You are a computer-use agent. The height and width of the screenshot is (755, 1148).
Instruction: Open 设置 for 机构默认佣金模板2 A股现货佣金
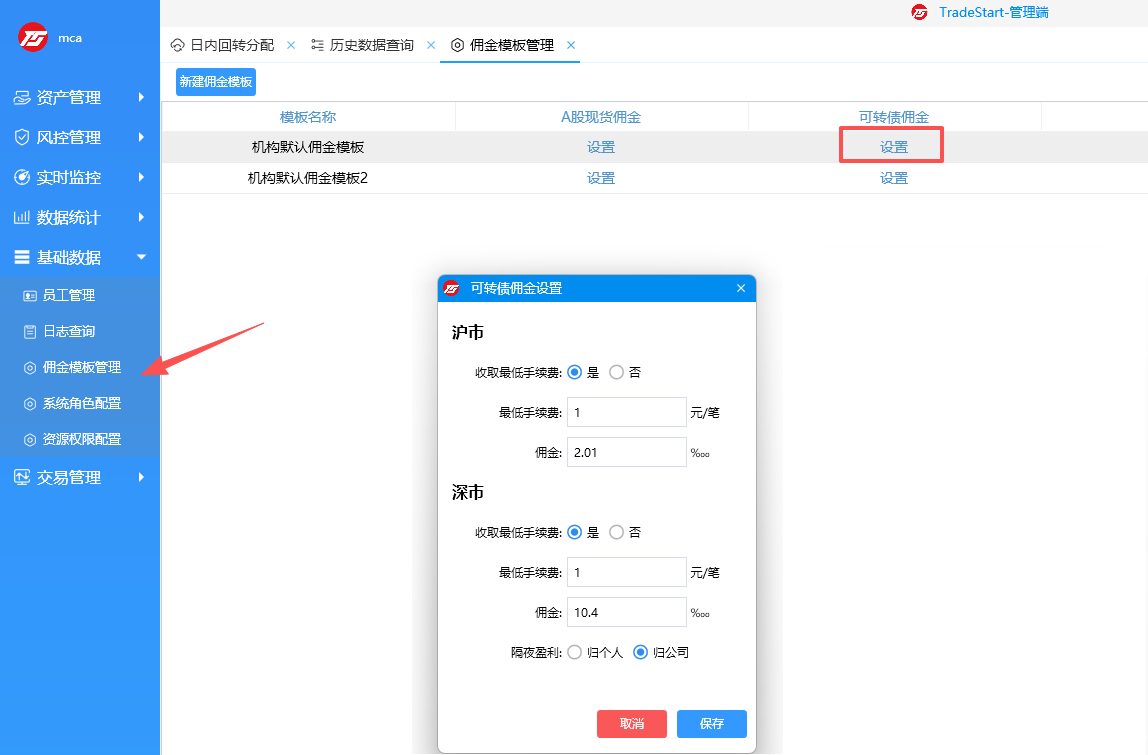(600, 176)
